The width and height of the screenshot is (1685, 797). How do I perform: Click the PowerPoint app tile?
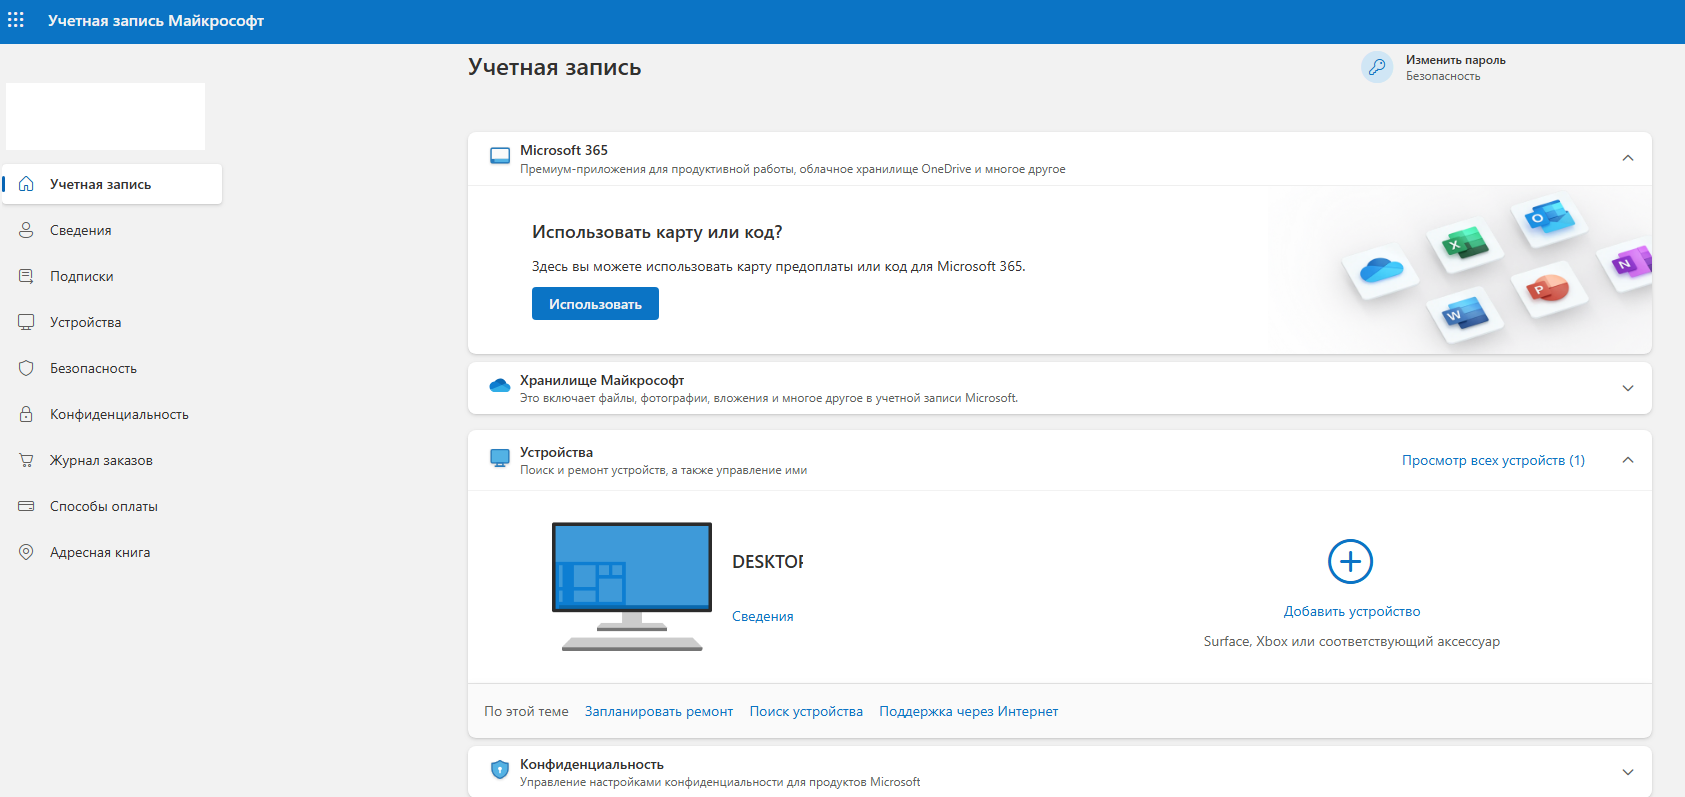click(1549, 289)
